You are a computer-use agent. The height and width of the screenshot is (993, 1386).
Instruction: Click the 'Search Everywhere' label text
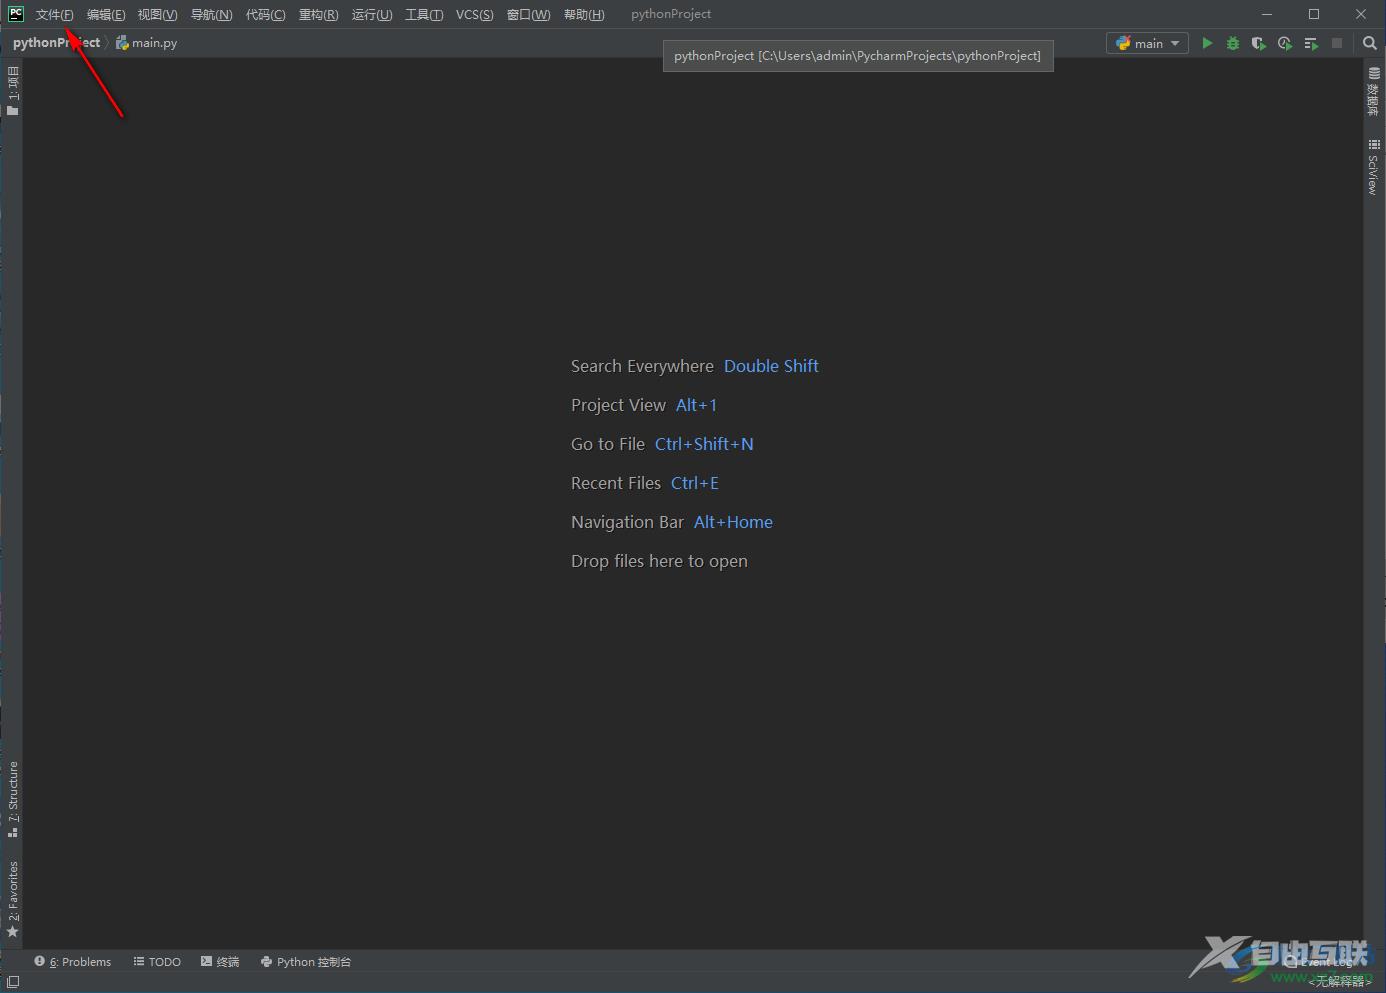click(x=642, y=366)
